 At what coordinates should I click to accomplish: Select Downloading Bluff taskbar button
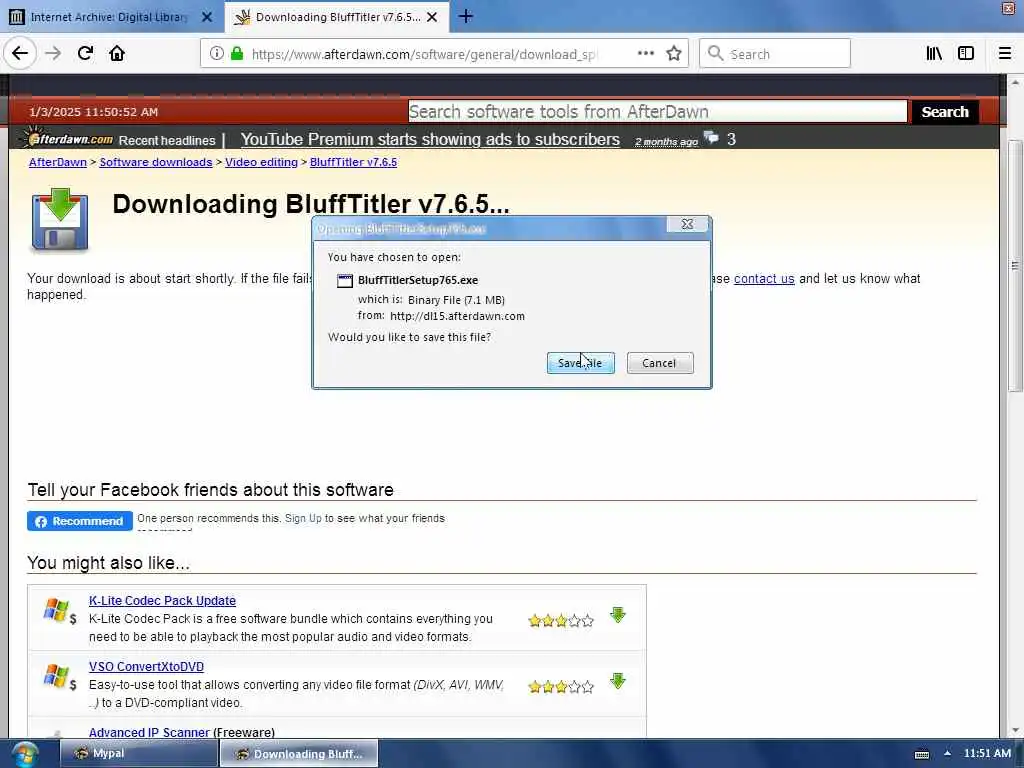[299, 754]
